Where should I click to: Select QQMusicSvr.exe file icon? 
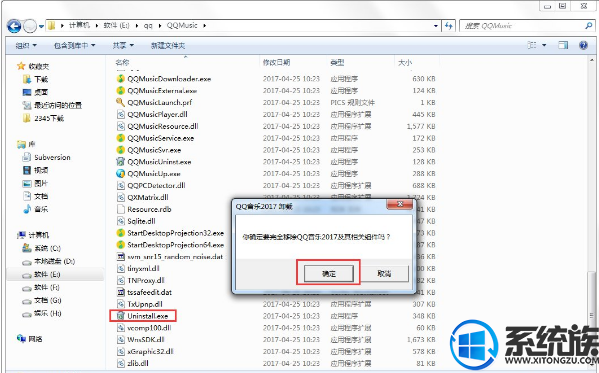click(x=121, y=150)
